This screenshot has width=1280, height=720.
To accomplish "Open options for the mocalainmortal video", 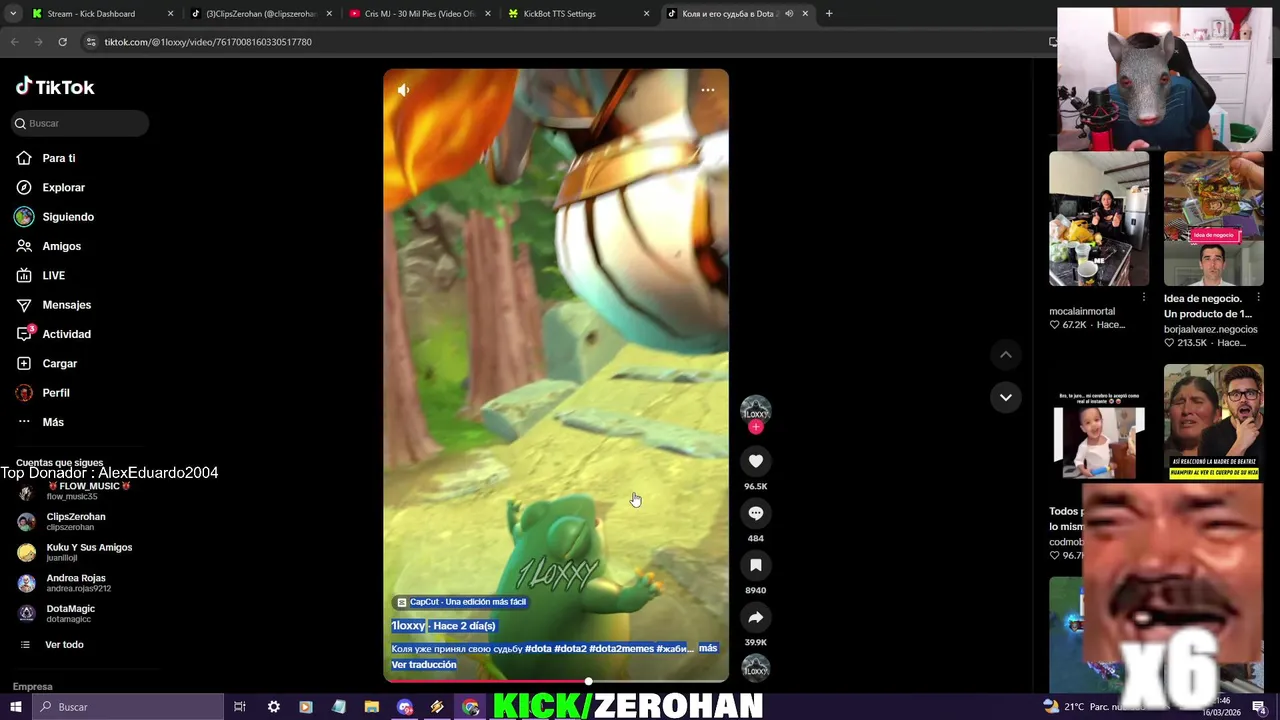I will 1143,297.
